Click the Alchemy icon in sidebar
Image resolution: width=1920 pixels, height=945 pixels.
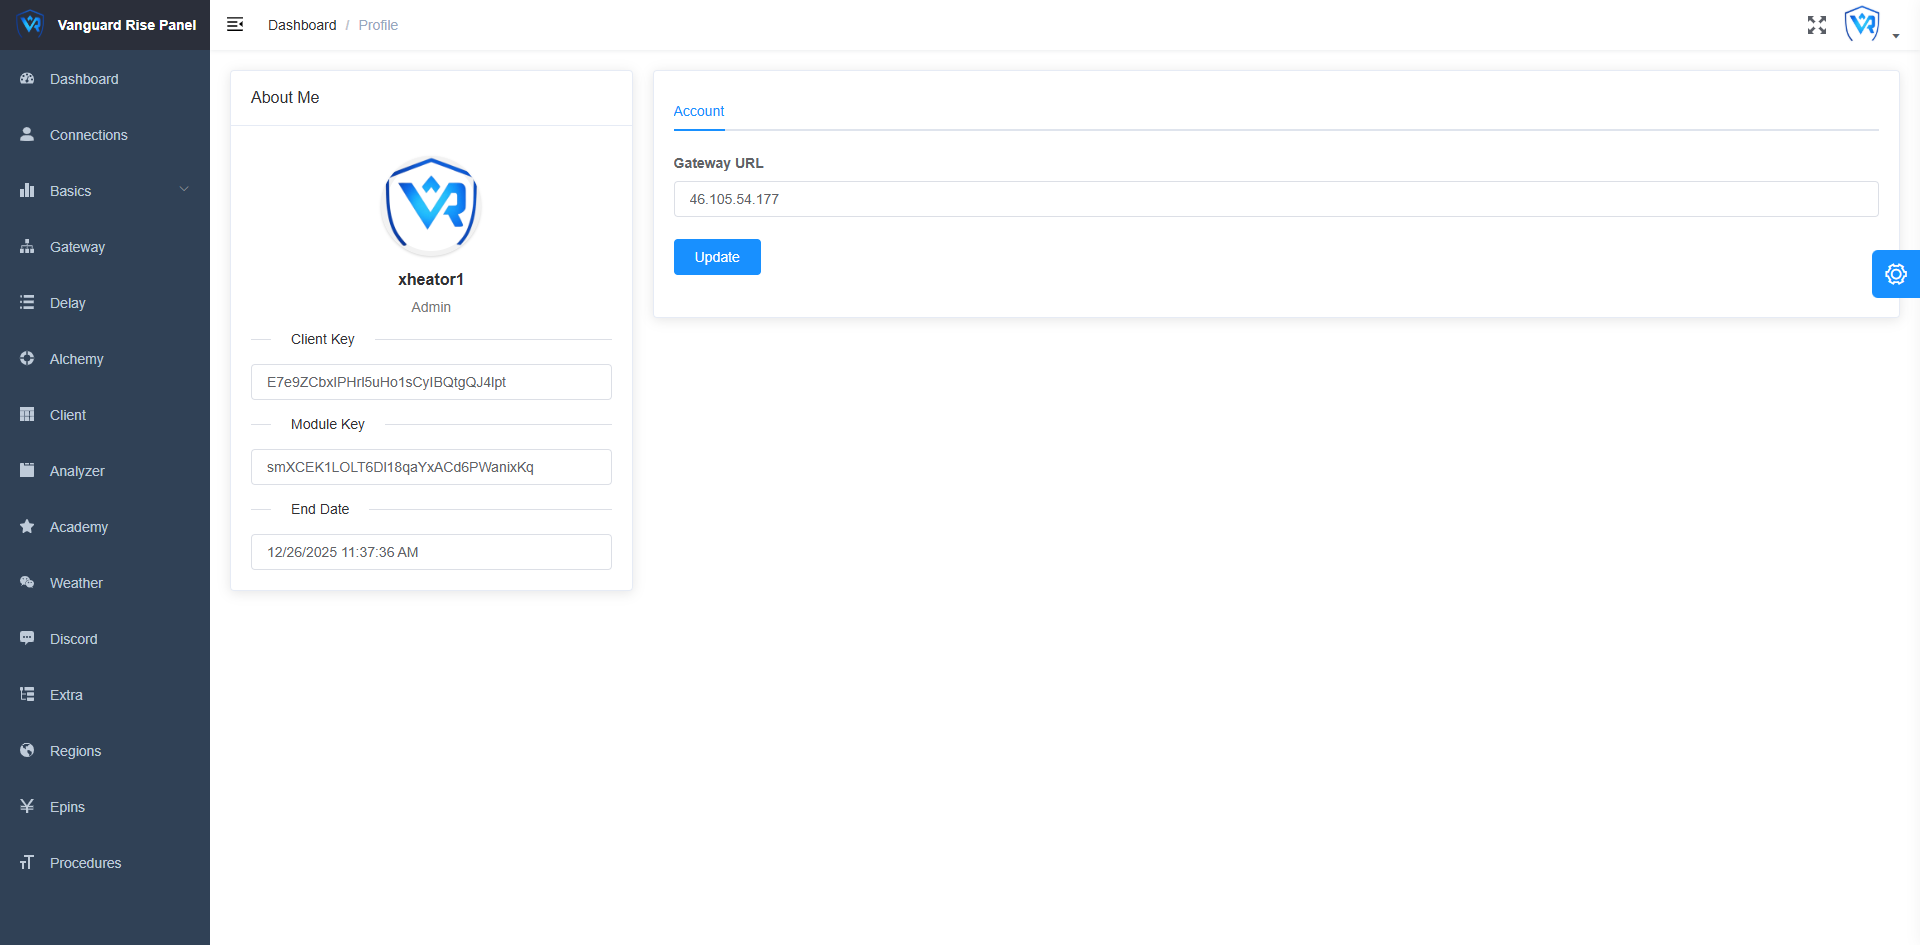[27, 359]
